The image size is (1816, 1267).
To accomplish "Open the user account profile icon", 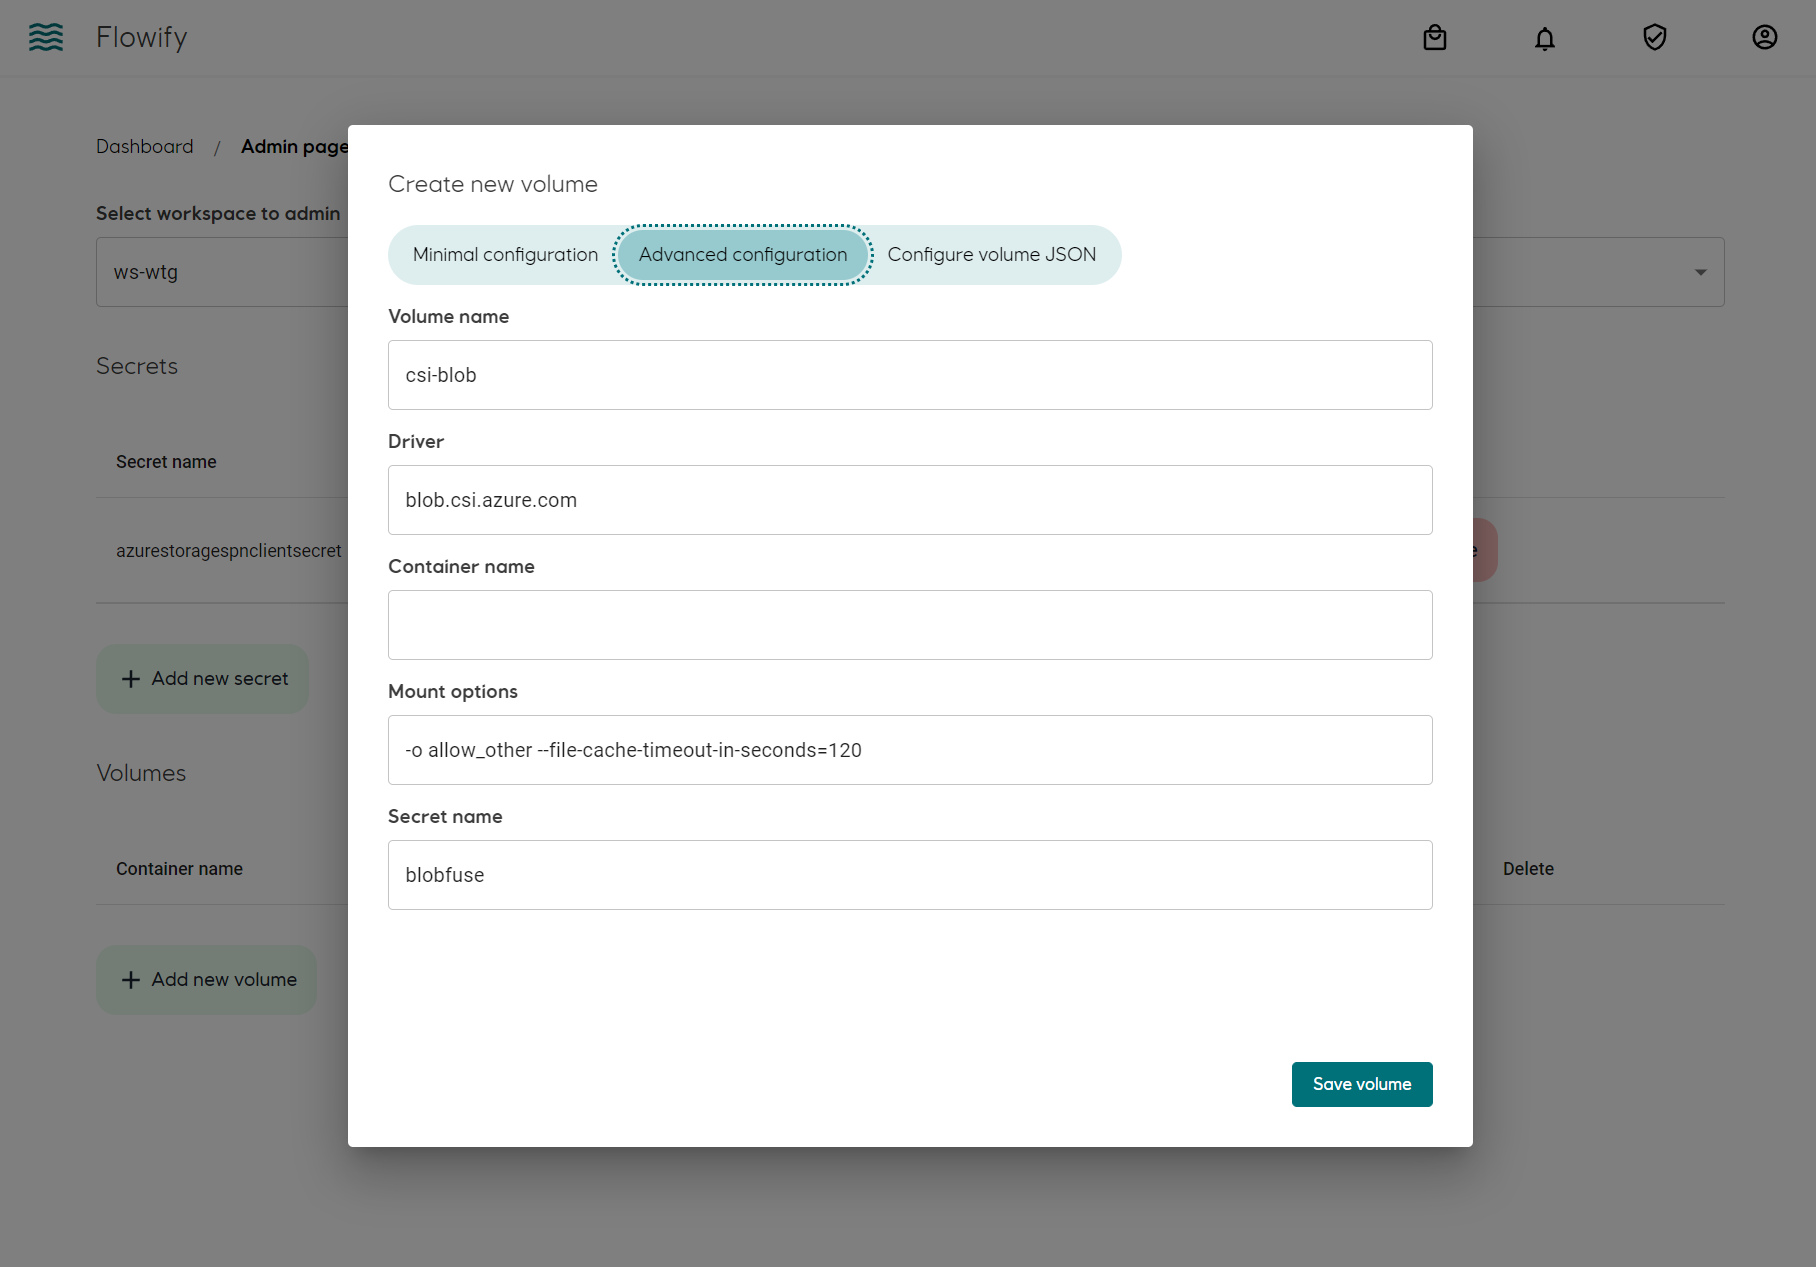I will click(x=1765, y=37).
